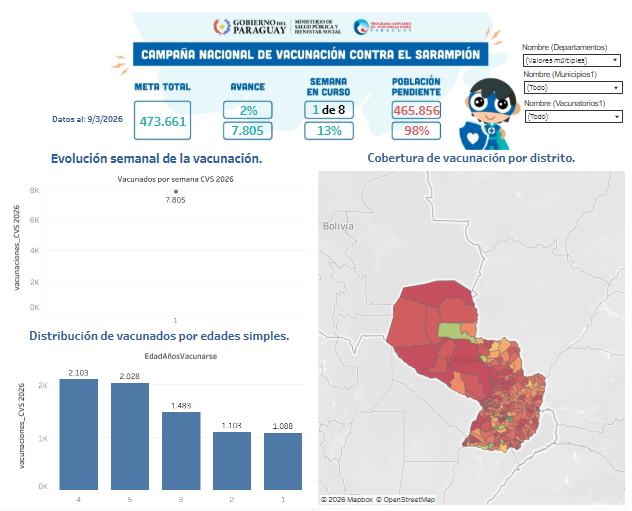Viewport: 632px width, 511px height.
Task: Select the week 1 data point on the line chart
Action: 176,191
